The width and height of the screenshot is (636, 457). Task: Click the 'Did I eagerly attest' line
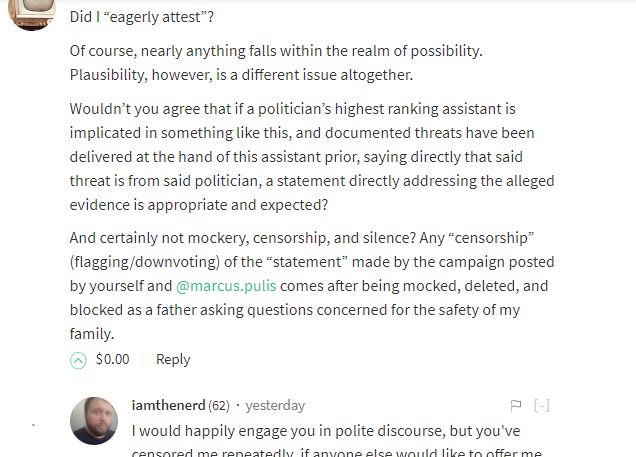(142, 18)
